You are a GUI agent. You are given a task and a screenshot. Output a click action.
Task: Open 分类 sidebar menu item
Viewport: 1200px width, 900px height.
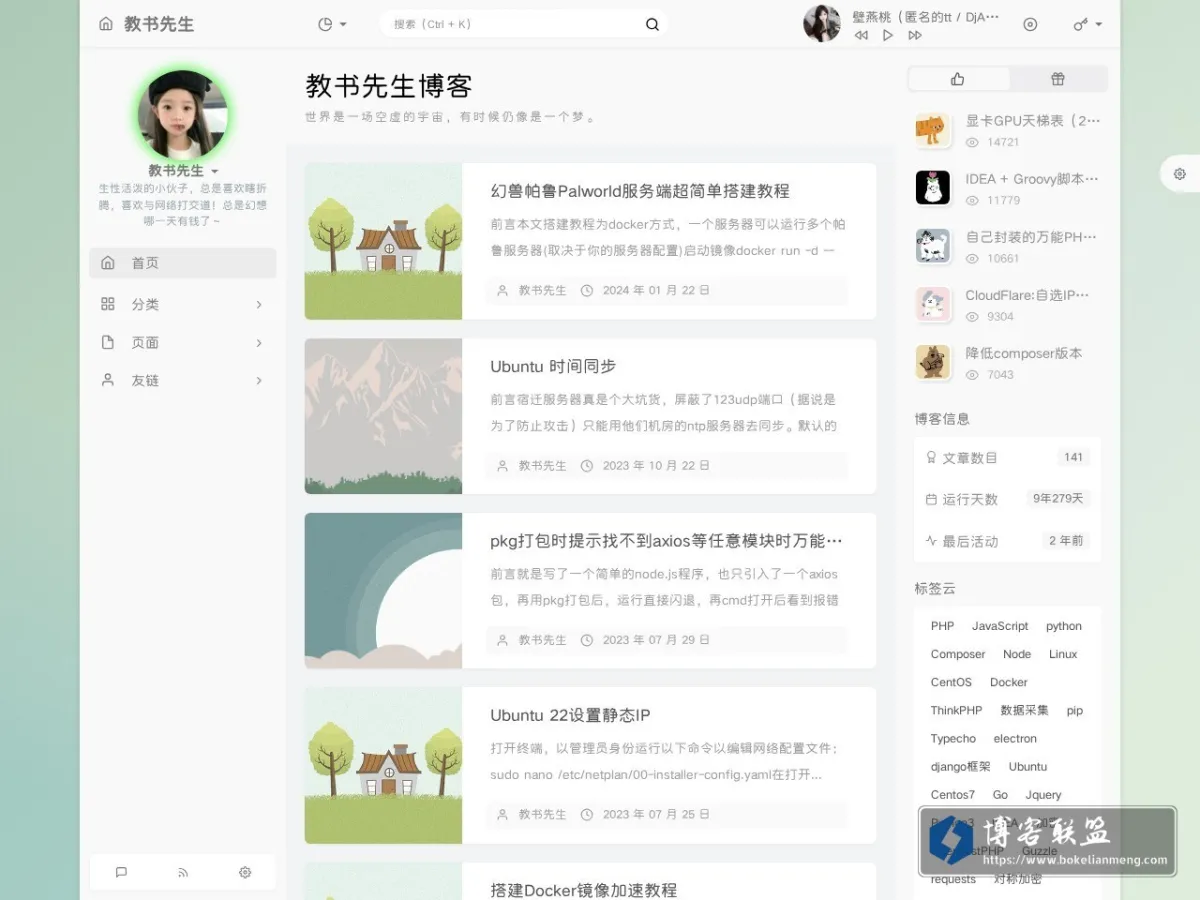point(183,304)
